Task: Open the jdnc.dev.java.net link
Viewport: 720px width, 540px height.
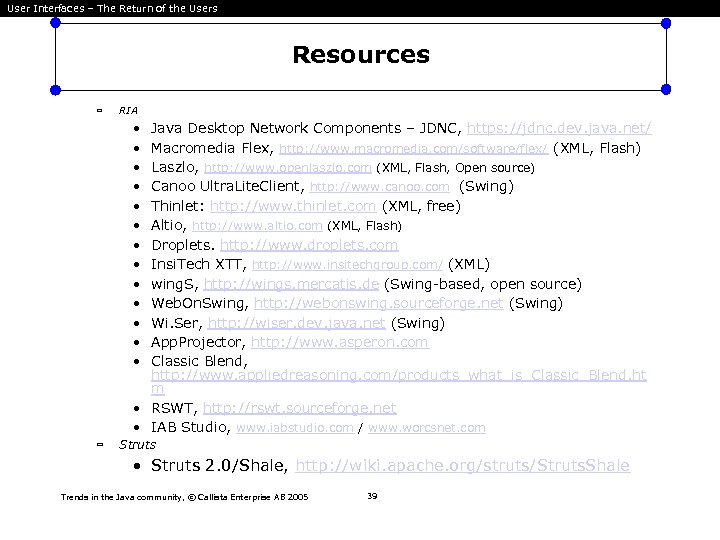Action: (x=559, y=128)
